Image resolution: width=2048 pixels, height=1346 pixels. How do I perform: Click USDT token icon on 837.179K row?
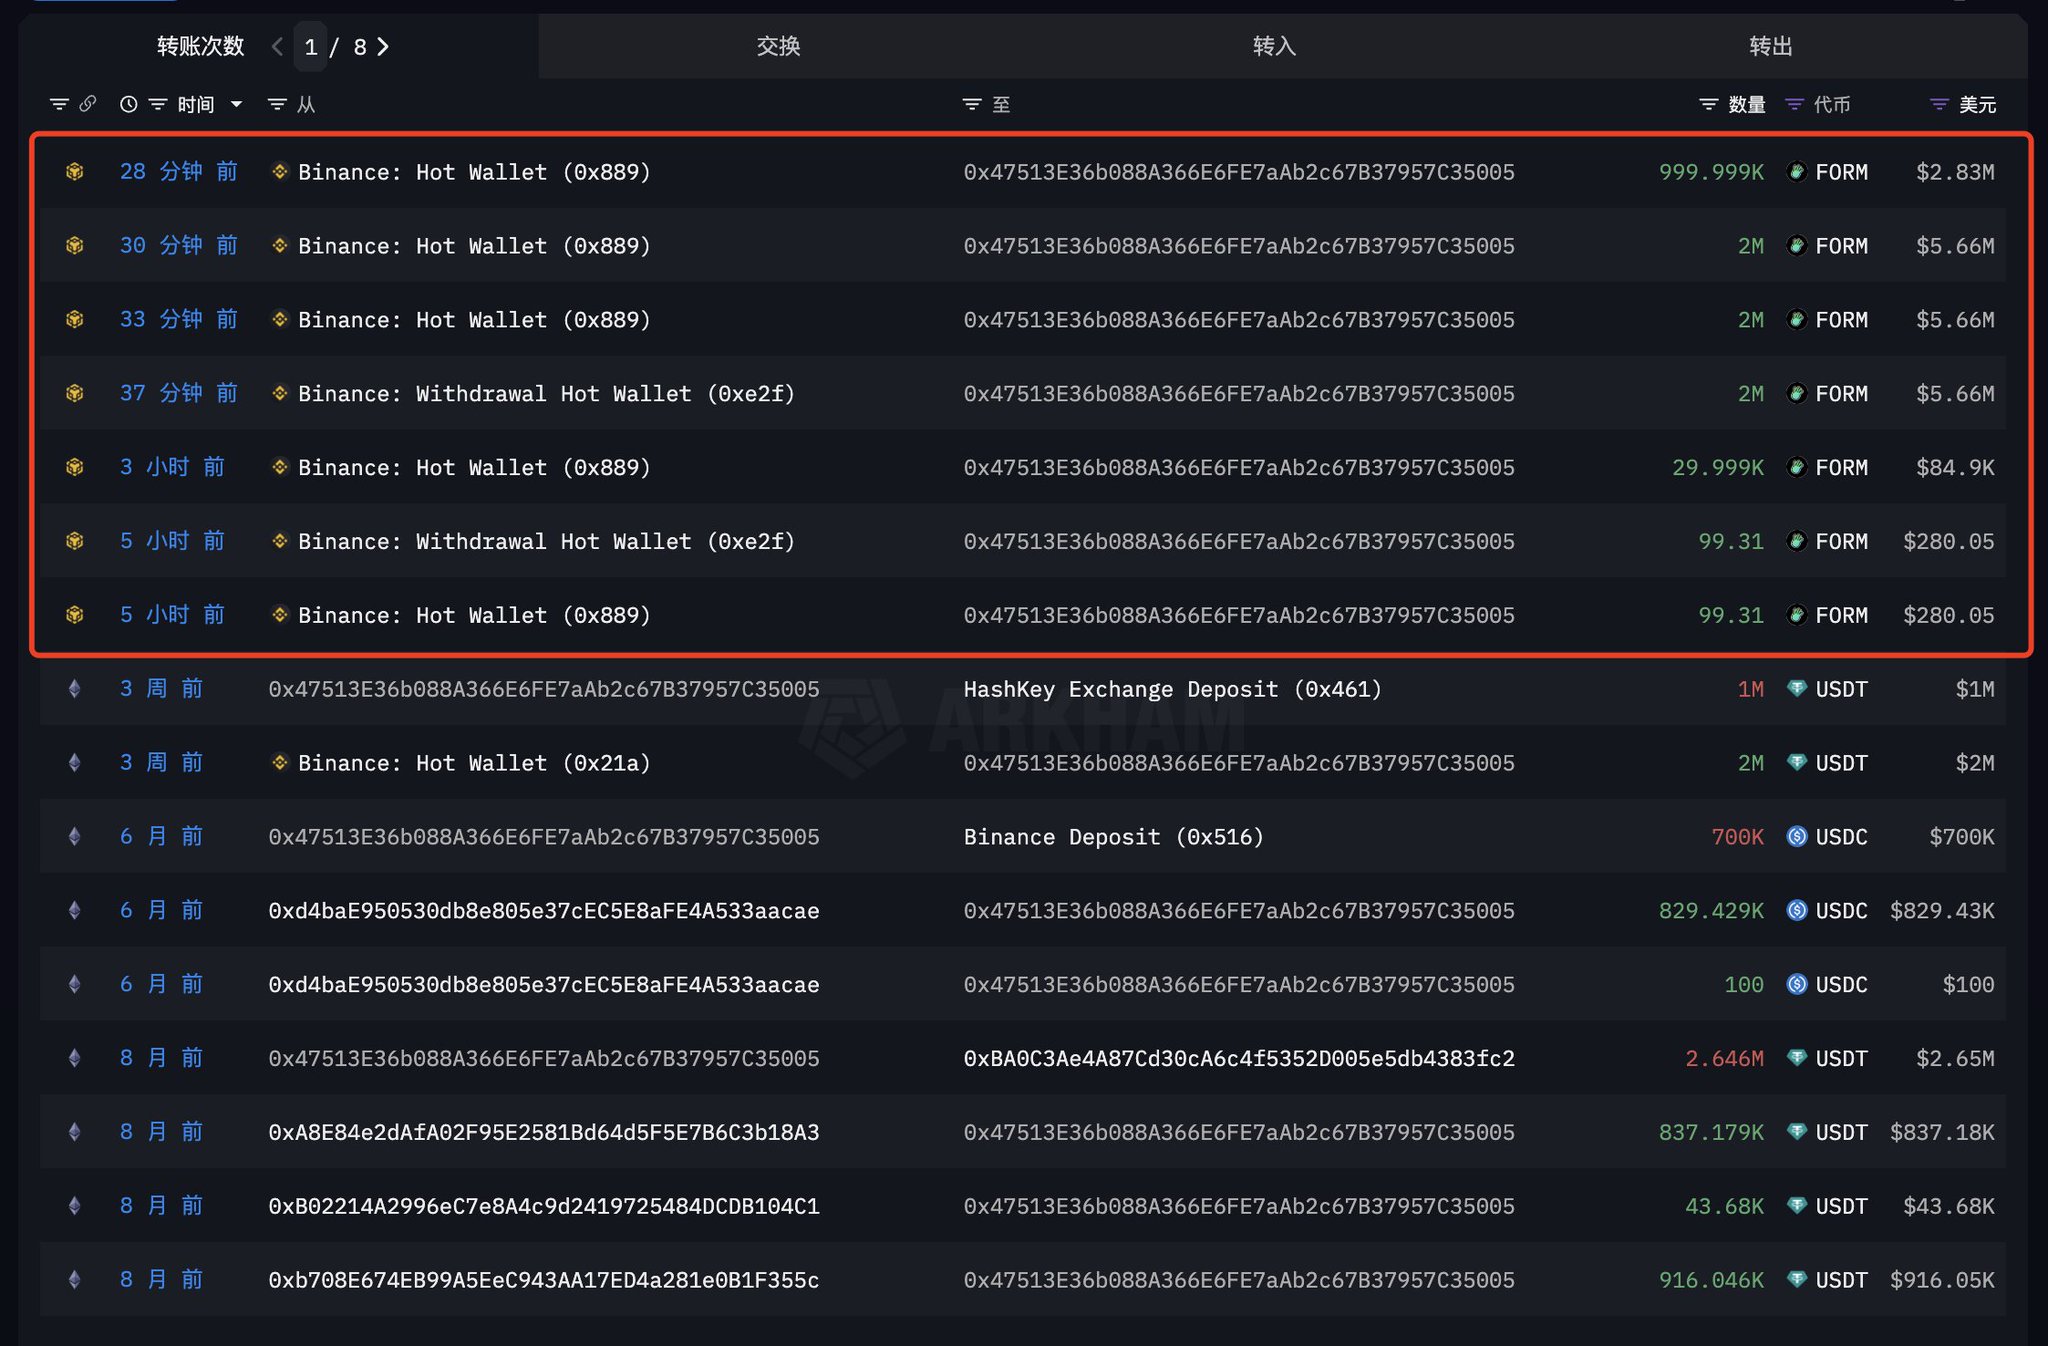tap(1797, 1132)
